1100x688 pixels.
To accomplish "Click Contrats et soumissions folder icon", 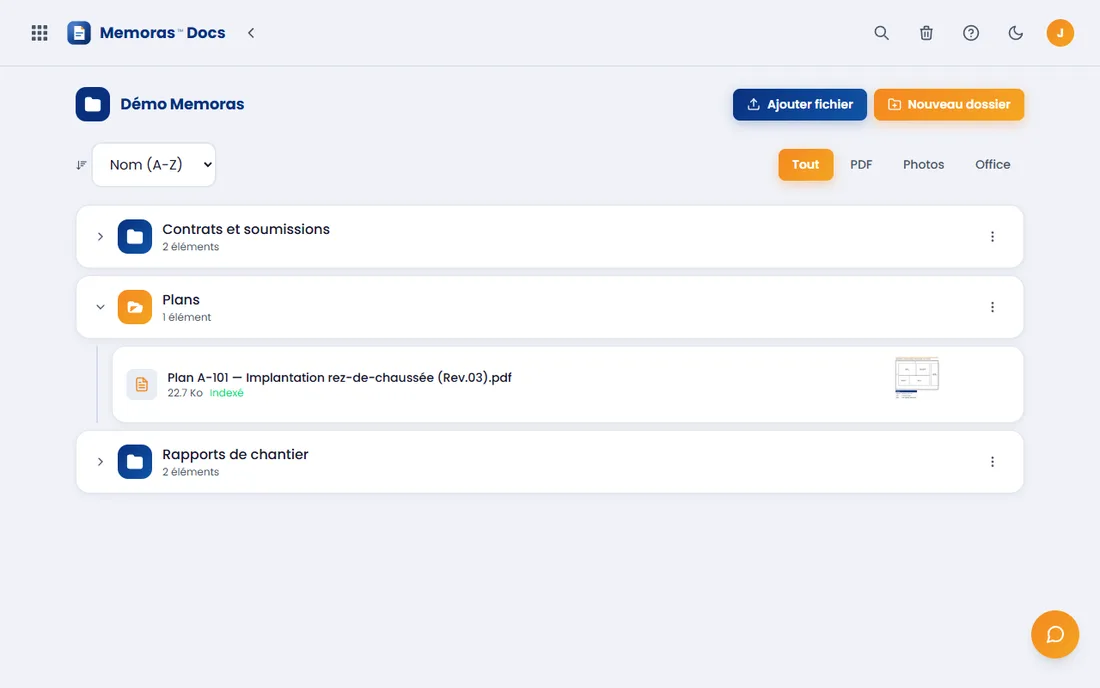I will point(135,237).
